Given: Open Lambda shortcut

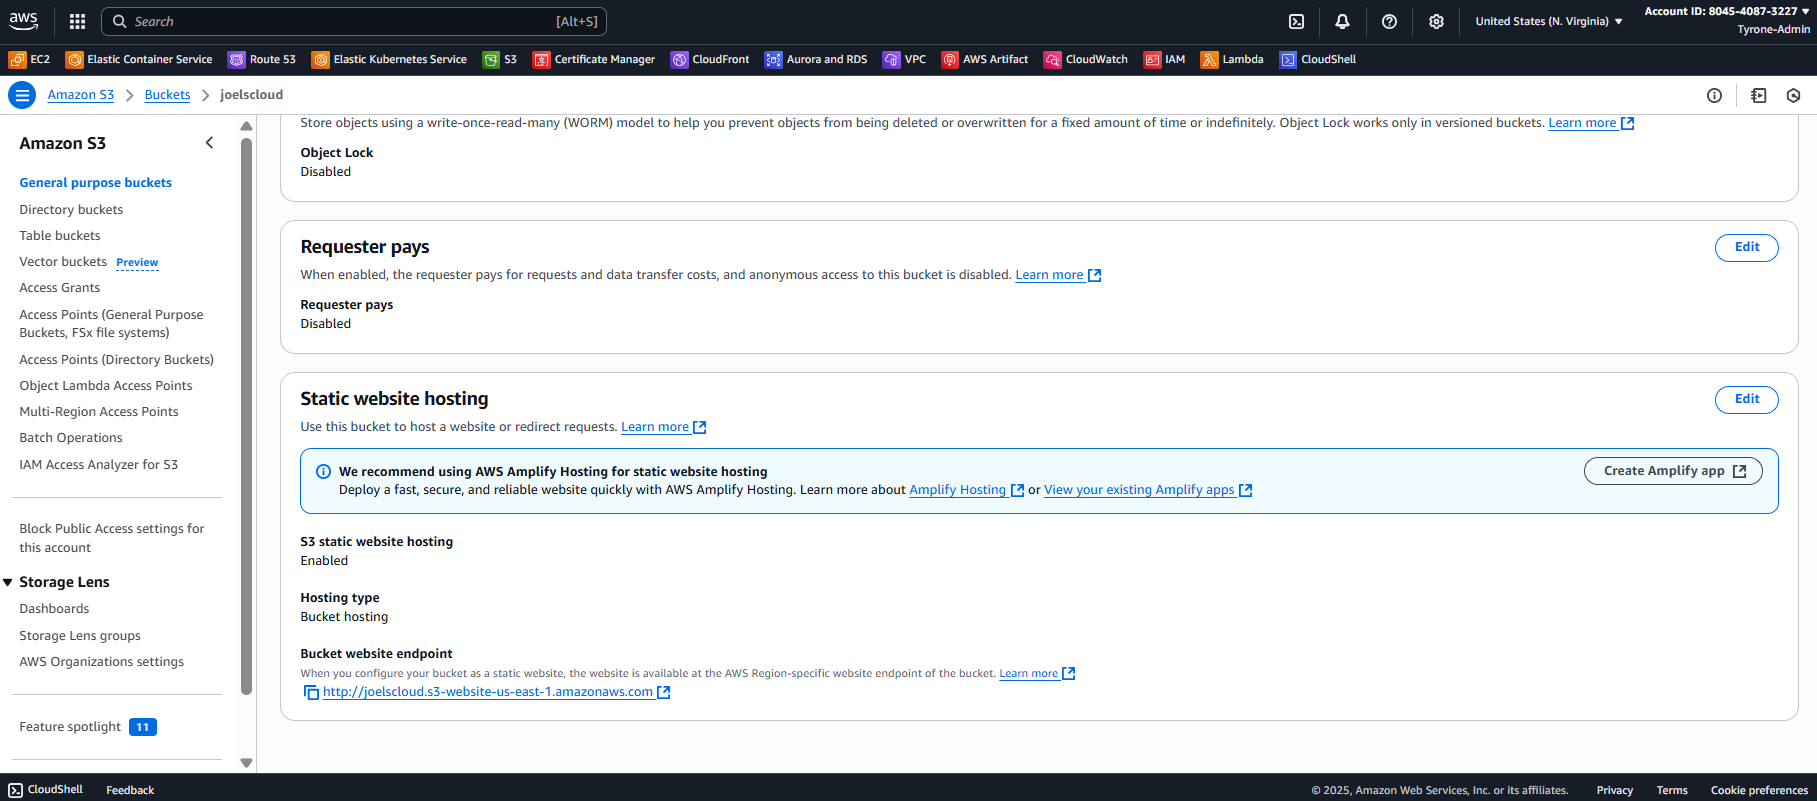Looking at the screenshot, I should click(x=1232, y=59).
